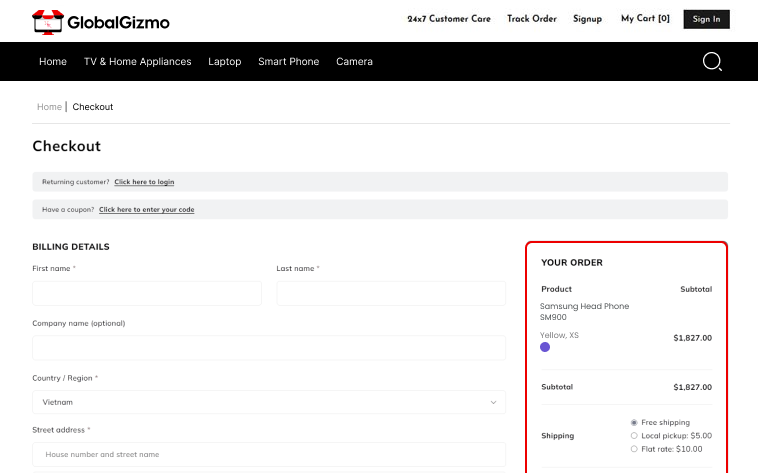Go to the Laptop category
The height and width of the screenshot is (473, 758).
(224, 62)
